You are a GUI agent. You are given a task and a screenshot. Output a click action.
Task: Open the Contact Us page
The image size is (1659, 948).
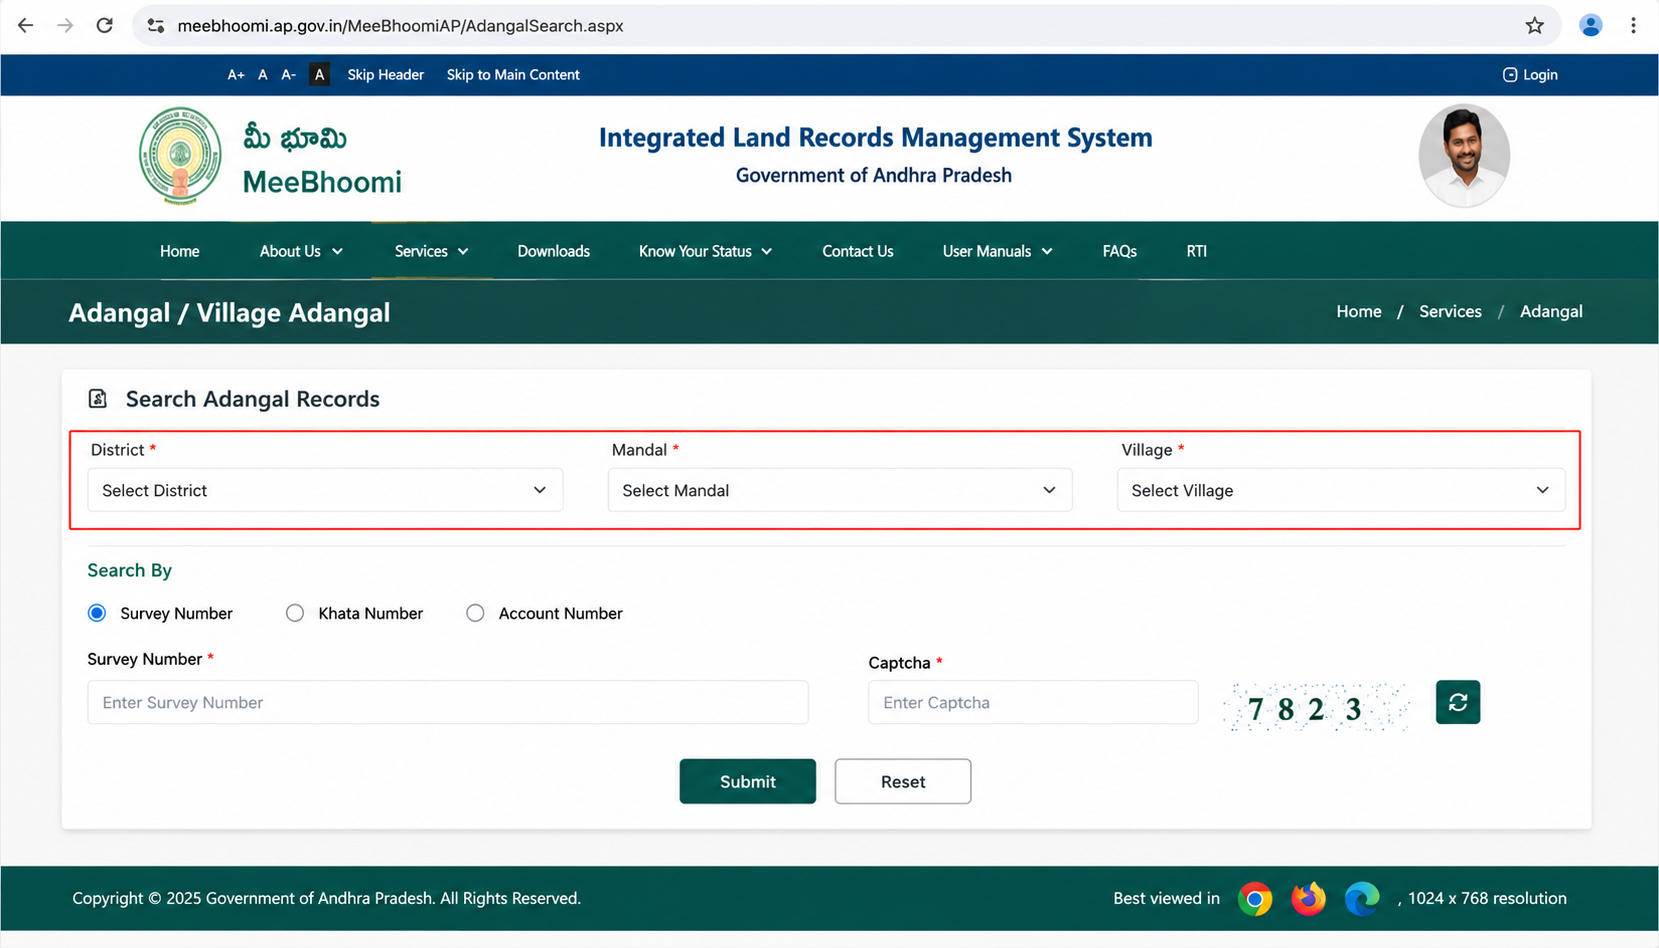858,251
